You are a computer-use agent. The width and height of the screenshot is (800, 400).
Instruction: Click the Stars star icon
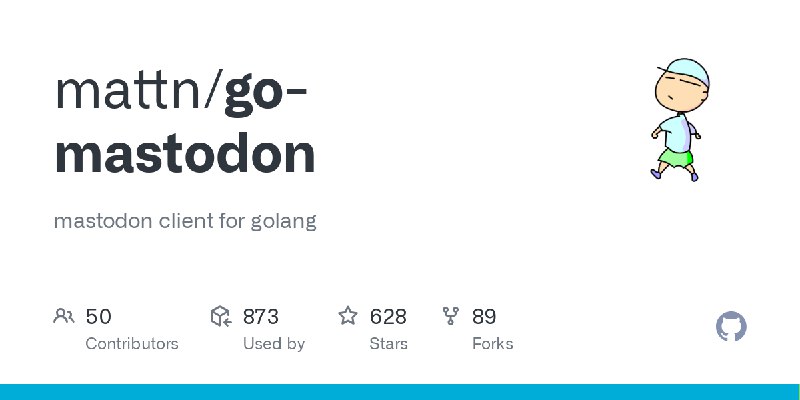point(348,317)
